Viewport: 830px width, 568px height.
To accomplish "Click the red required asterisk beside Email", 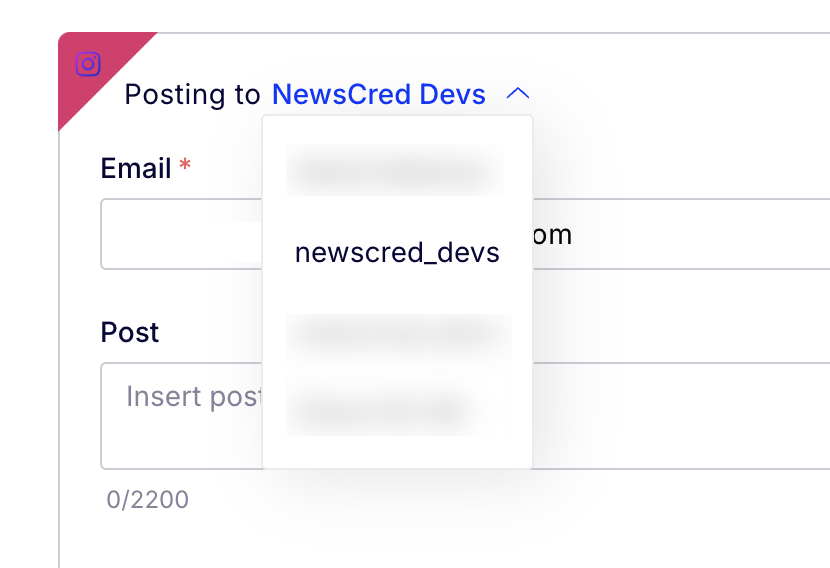I will point(185,164).
